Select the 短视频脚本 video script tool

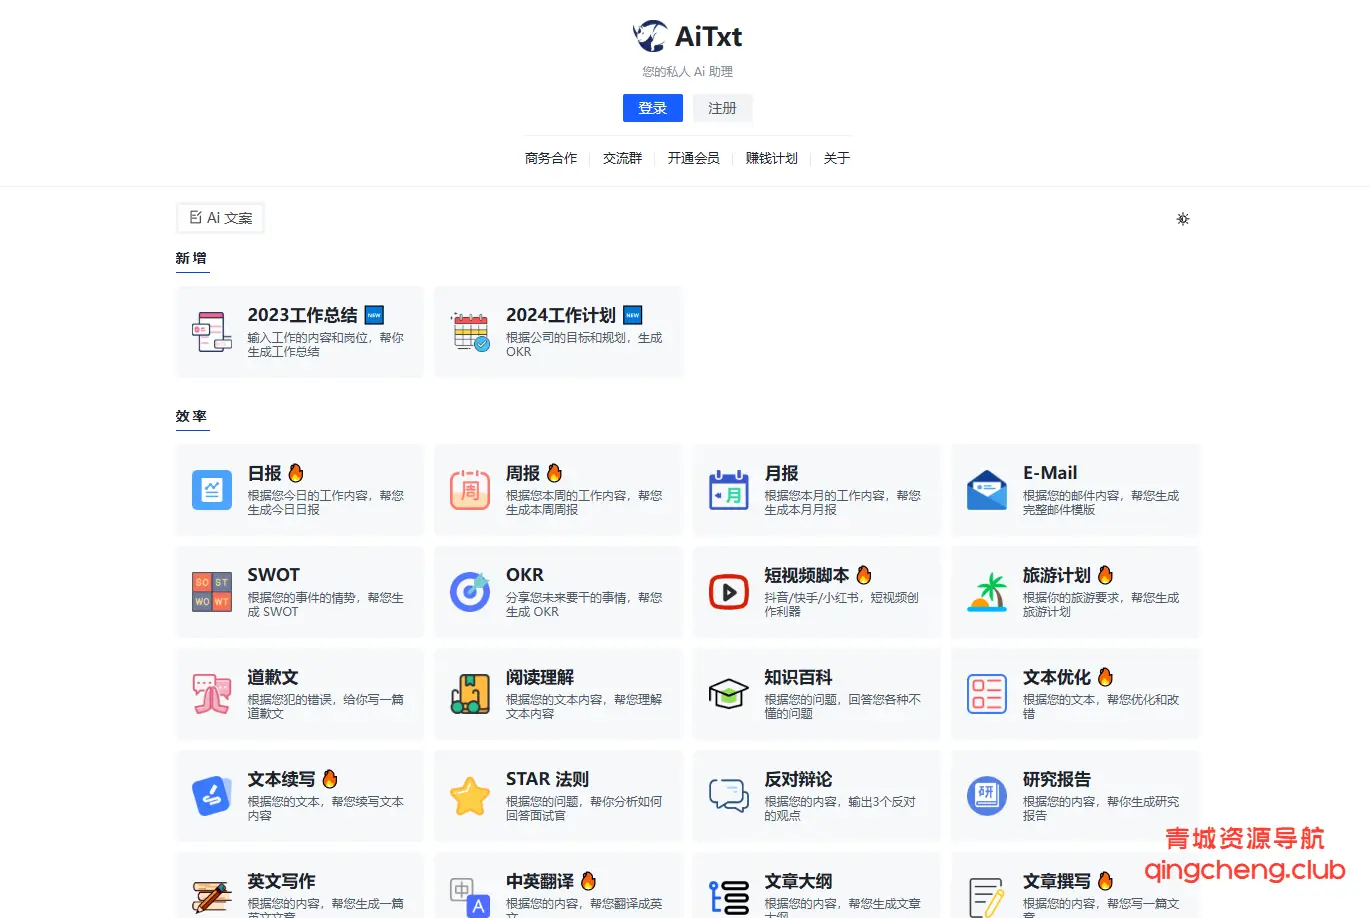(816, 592)
